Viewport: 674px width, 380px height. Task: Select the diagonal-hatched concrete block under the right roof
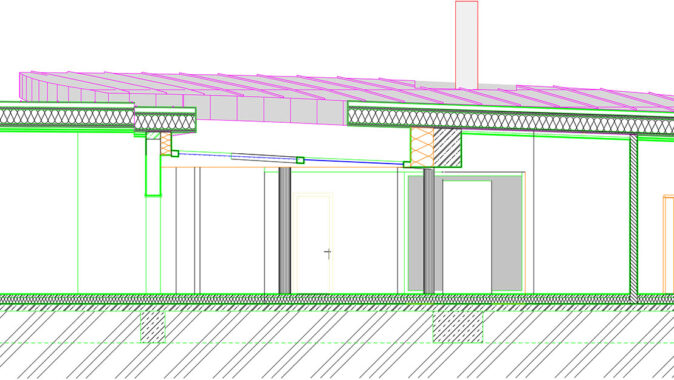(x=447, y=148)
